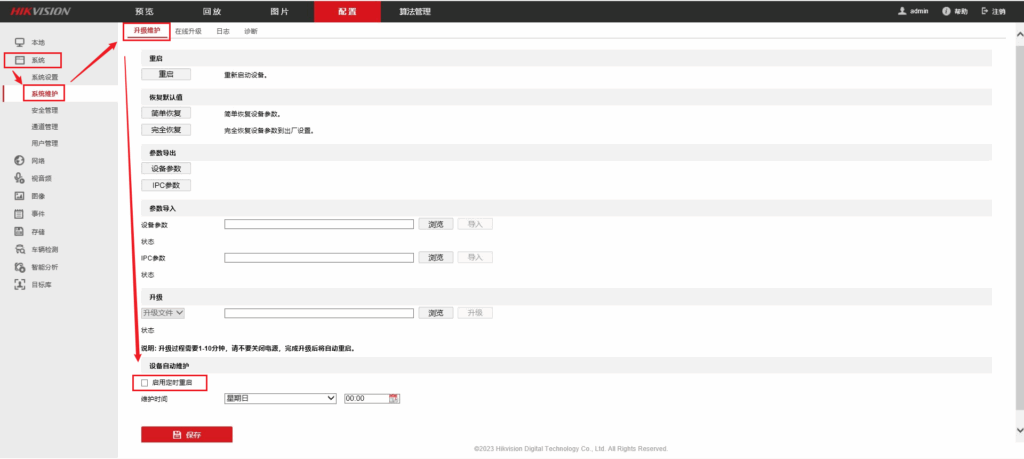
Task: Click the 网络 (Network) globe icon in sidebar
Action: pos(19,160)
